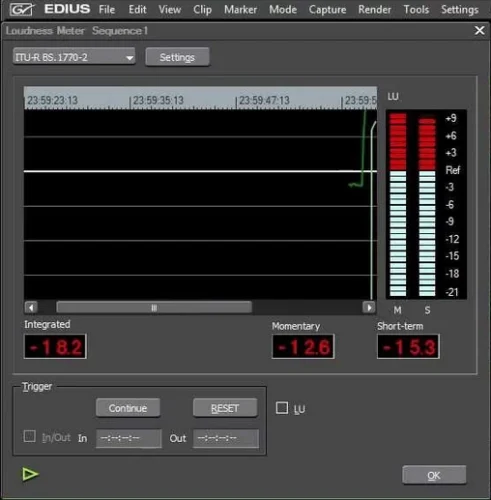This screenshot has width=491, height=500.
Task: Click the EDIUS Grass Valley logo icon
Action: click(x=21, y=9)
